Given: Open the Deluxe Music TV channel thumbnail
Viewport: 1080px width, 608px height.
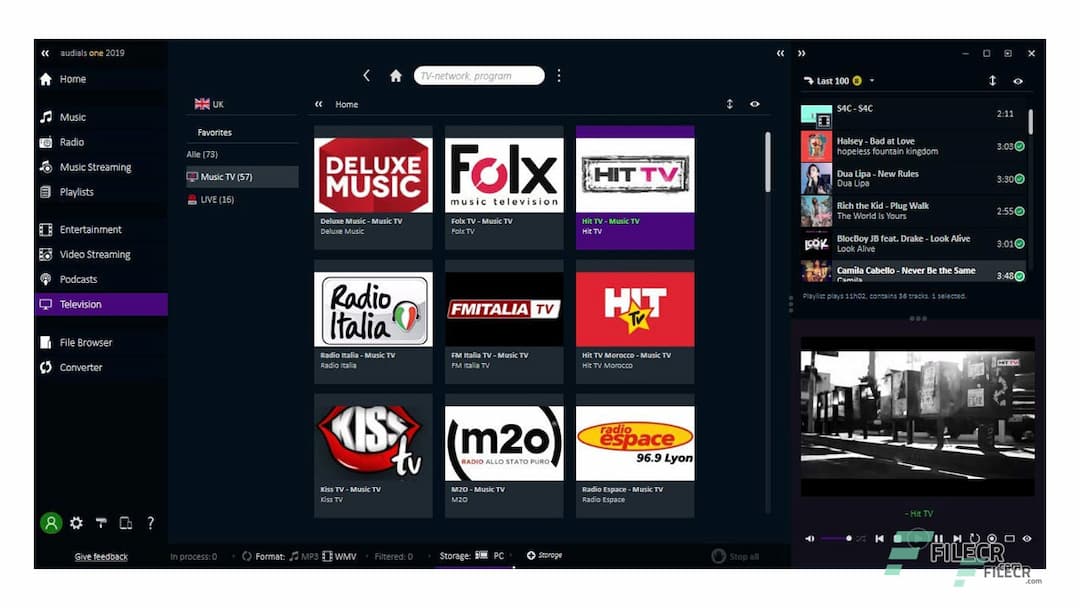Looking at the screenshot, I should pyautogui.click(x=372, y=175).
